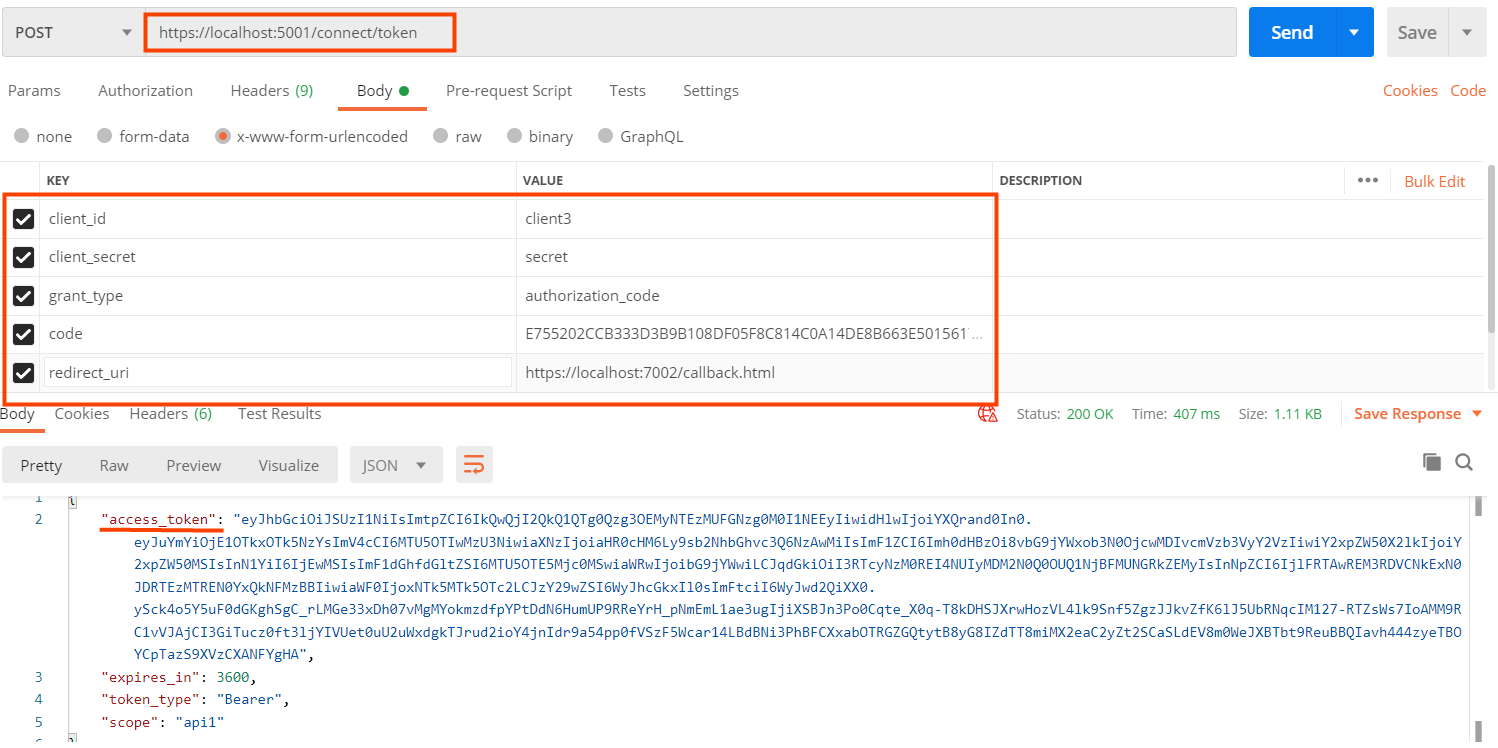The image size is (1498, 748).
Task: Click the warning icon near the response status bar
Action: (x=987, y=413)
